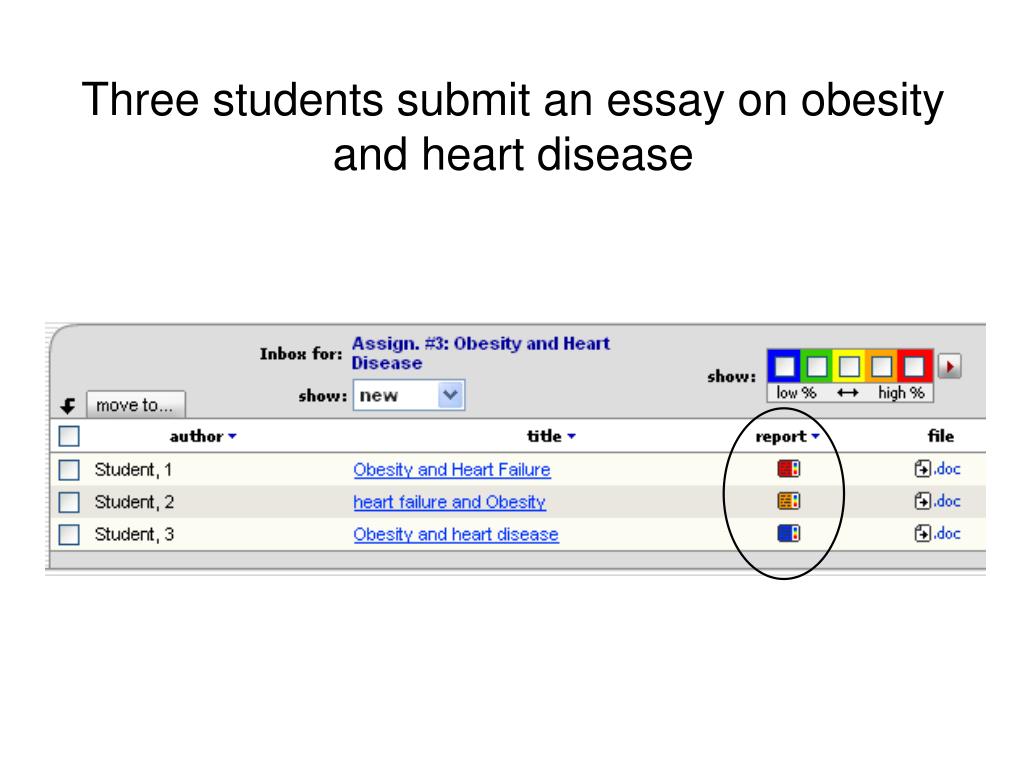1024x768 pixels.
Task: Download Student 1's .doc file
Action: 938,468
